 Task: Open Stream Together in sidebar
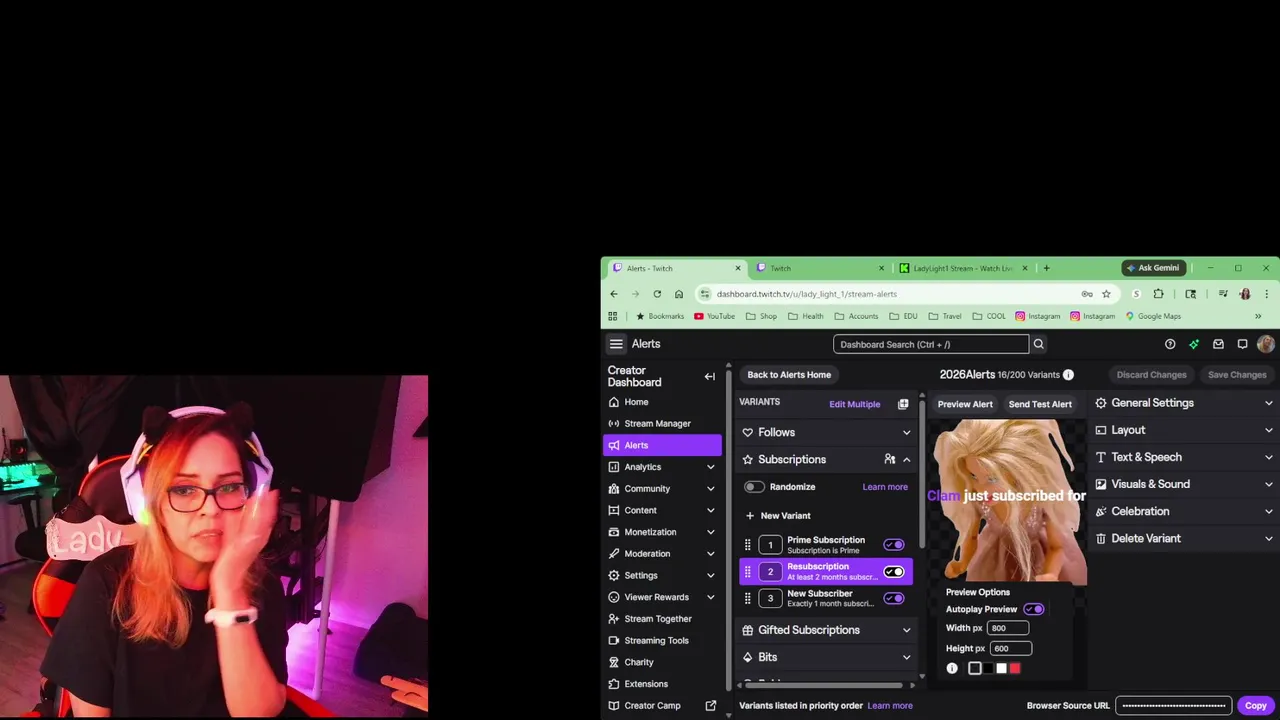[x=662, y=619]
